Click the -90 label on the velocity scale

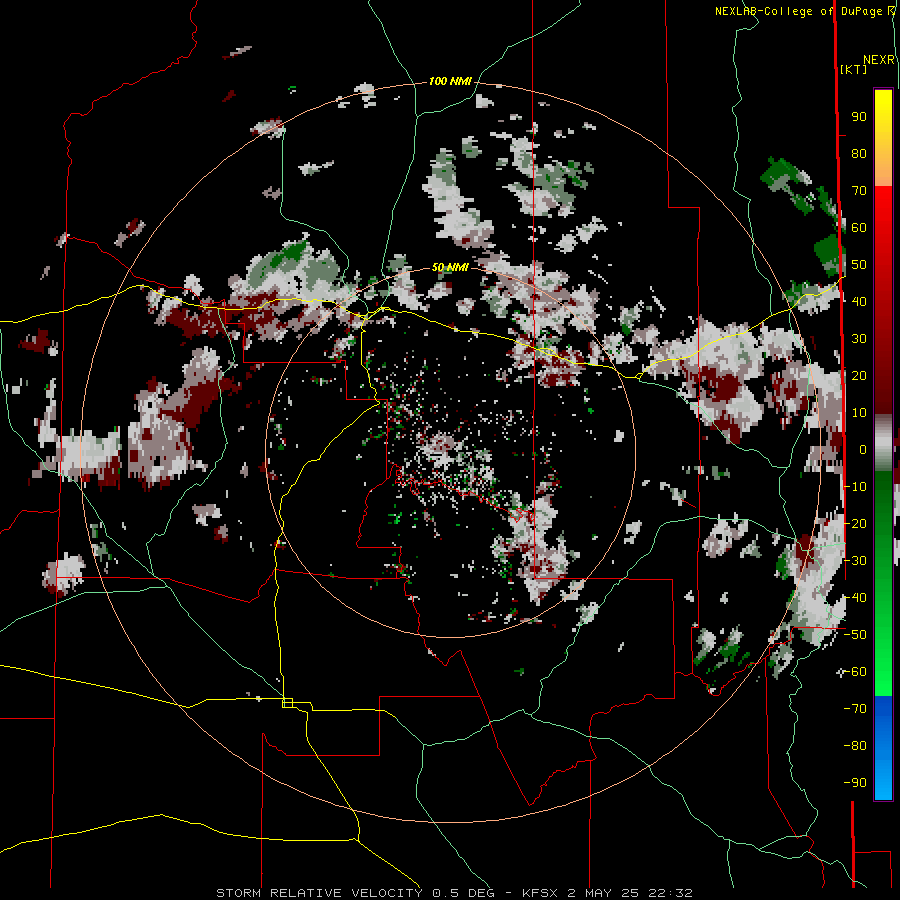point(855,782)
